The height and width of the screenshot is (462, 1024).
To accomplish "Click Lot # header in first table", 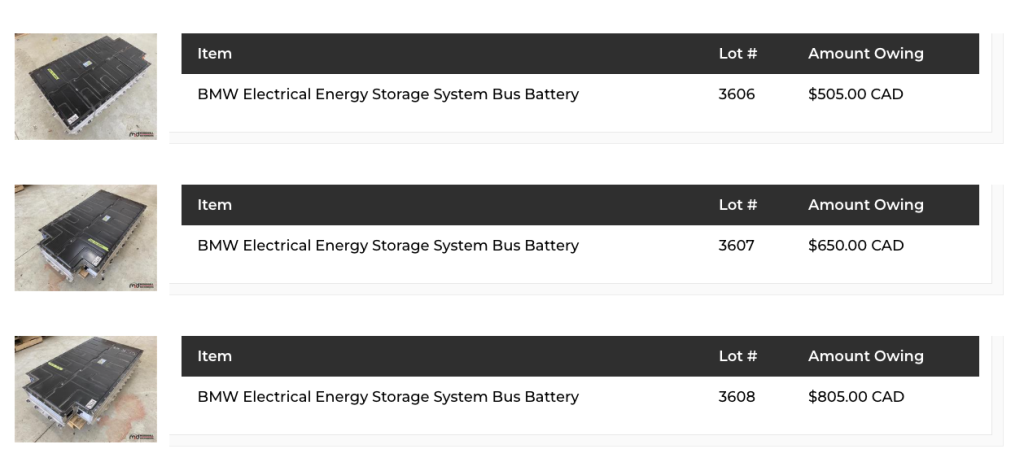I will point(738,54).
